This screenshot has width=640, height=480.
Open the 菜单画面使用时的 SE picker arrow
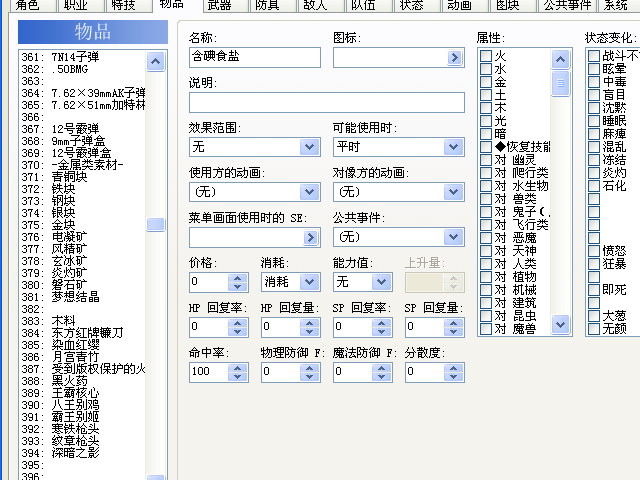pyautogui.click(x=311, y=237)
